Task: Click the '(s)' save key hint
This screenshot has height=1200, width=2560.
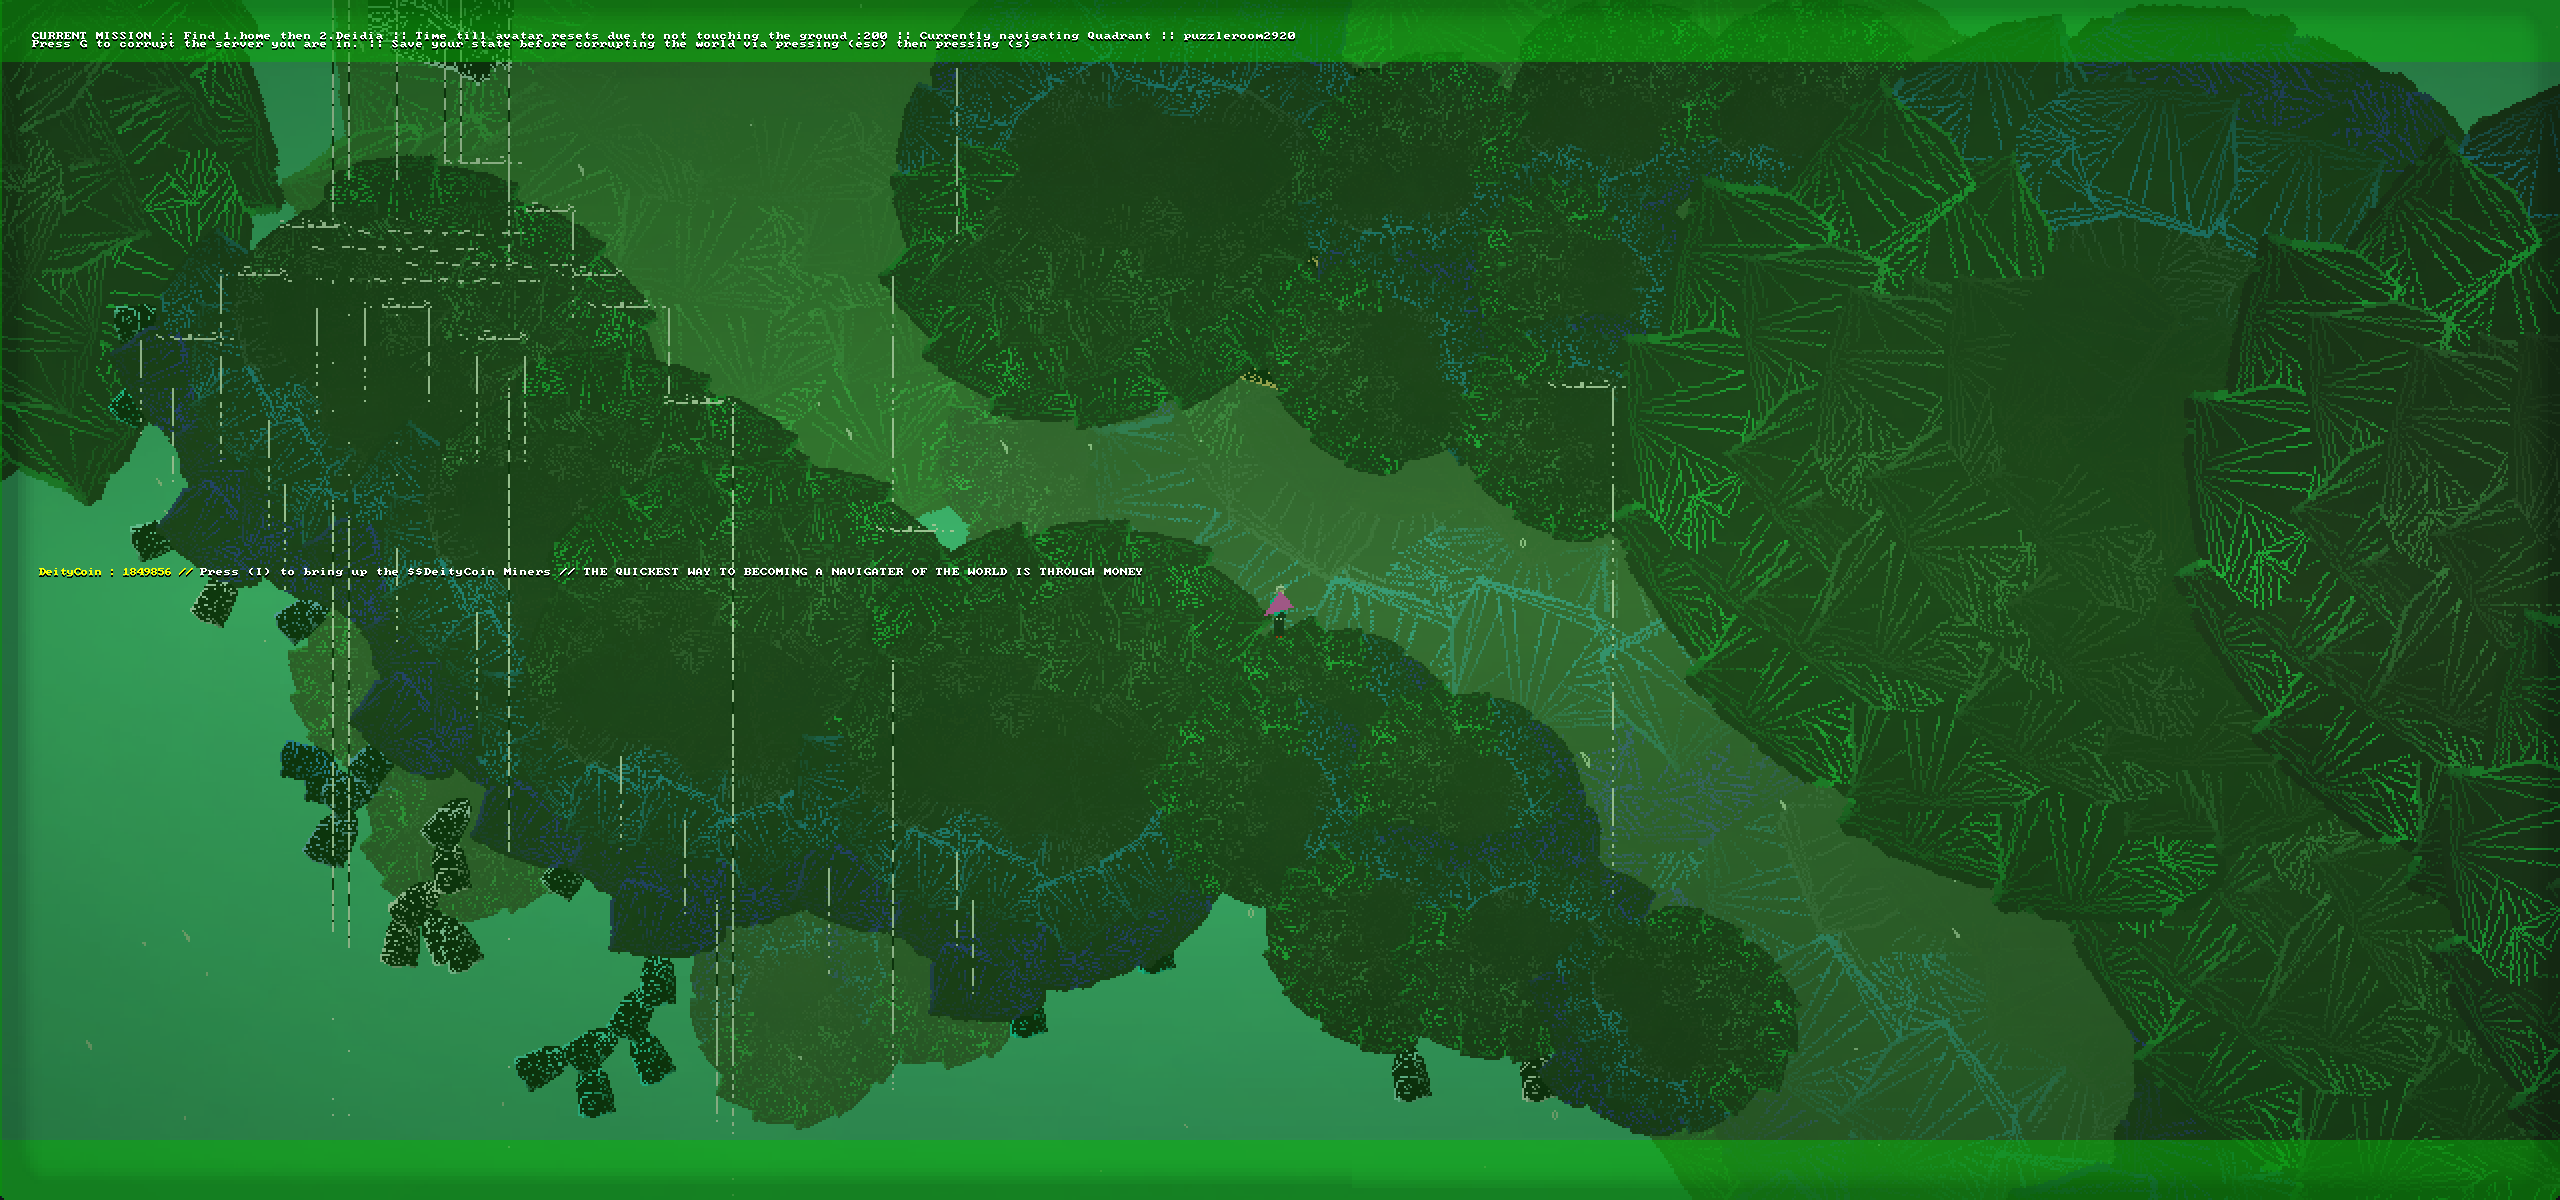Action: pos(1018,44)
